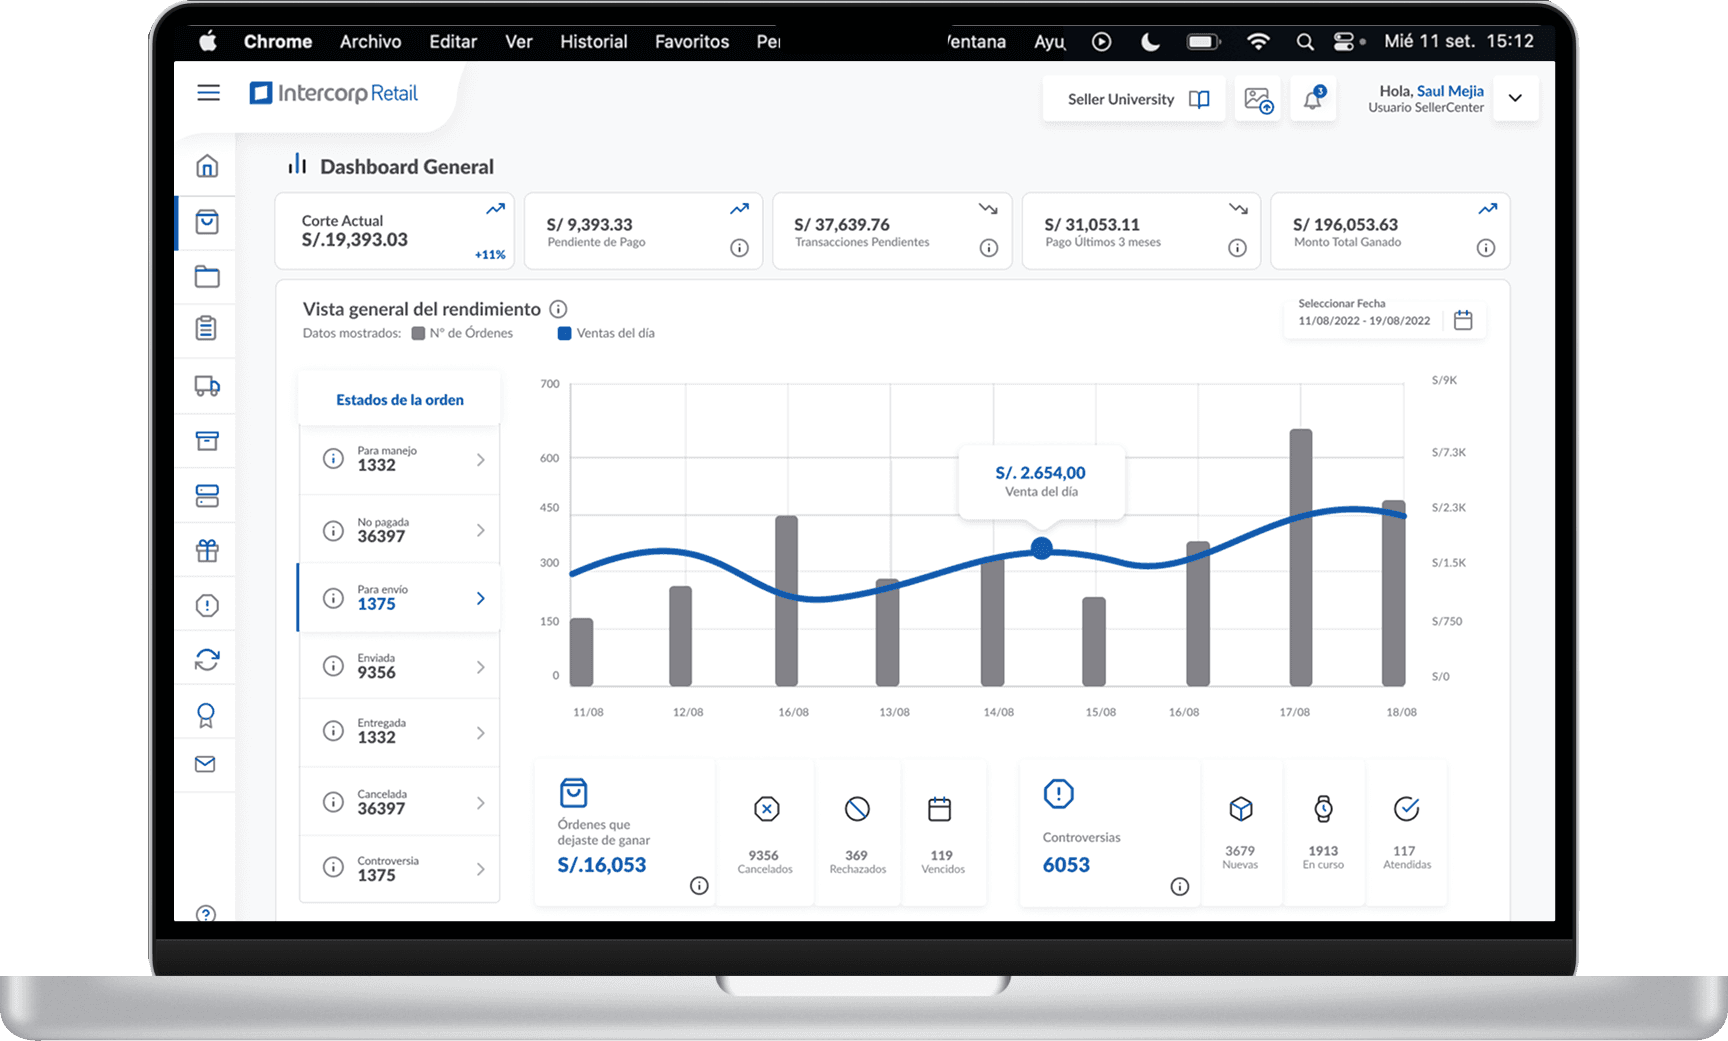Expand the user profile dropdown arrow
Screen dimensions: 1728x1041
coord(1515,98)
